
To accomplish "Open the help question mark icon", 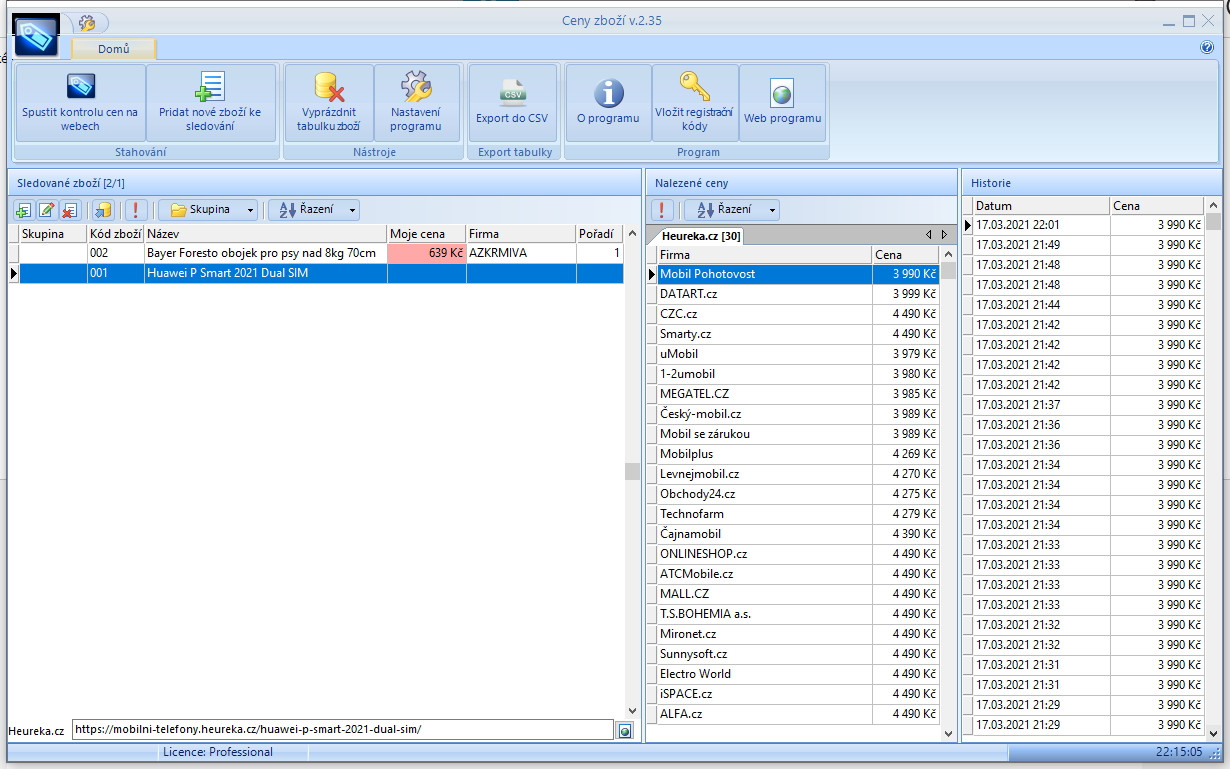I will click(1206, 47).
